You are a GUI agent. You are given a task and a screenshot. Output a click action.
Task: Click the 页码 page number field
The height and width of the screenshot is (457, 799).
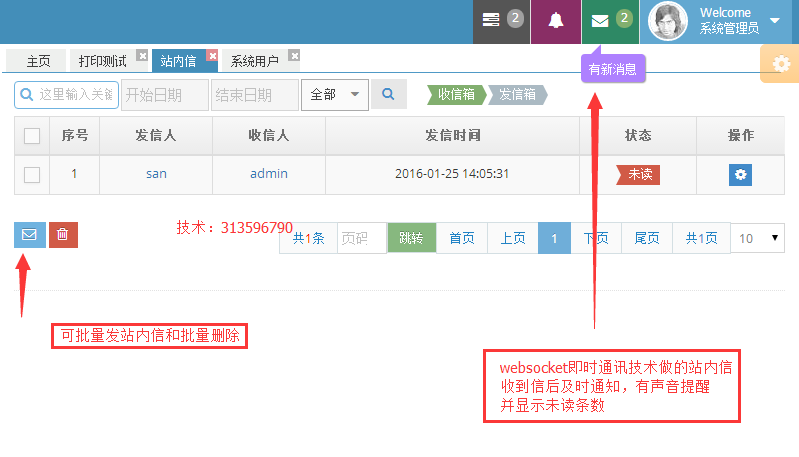point(361,238)
